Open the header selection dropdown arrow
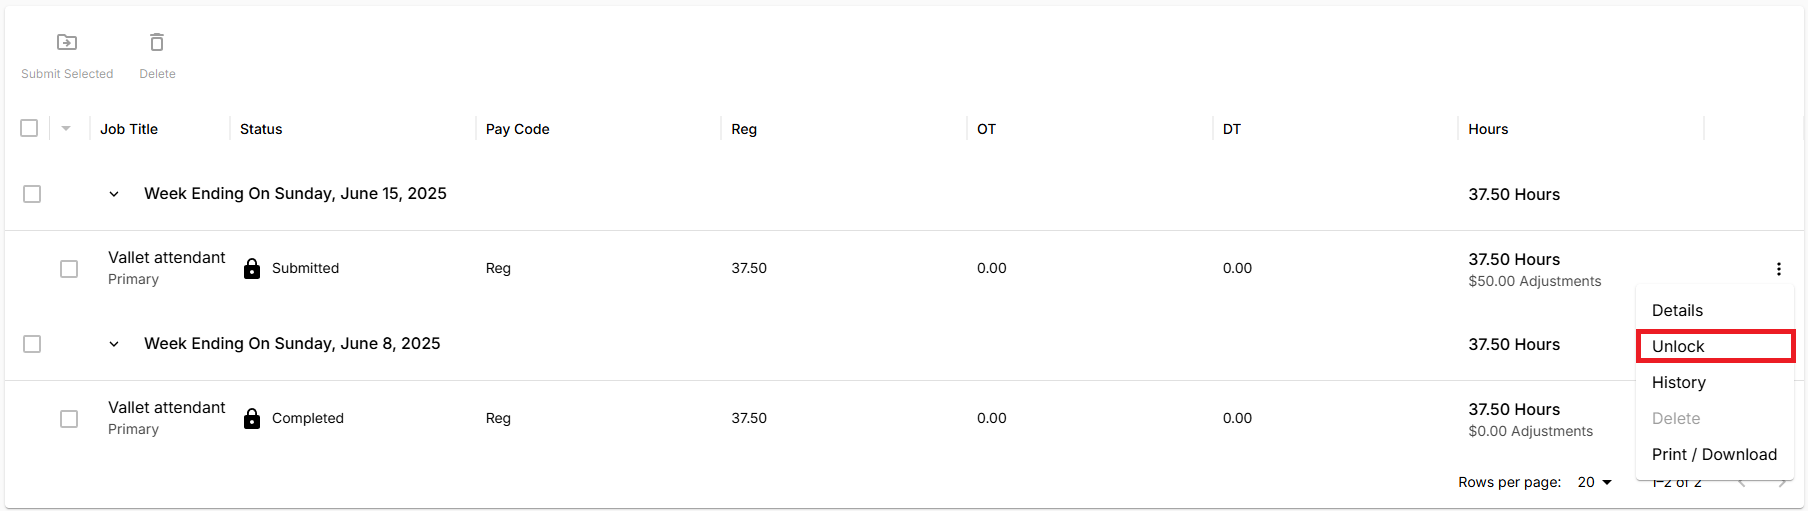1808x511 pixels. (66, 128)
